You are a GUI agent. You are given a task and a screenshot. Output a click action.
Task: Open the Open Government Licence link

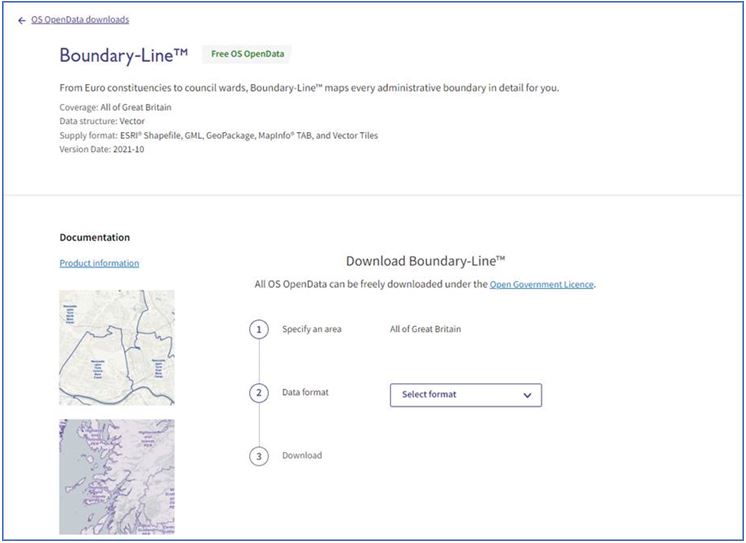pyautogui.click(x=541, y=285)
